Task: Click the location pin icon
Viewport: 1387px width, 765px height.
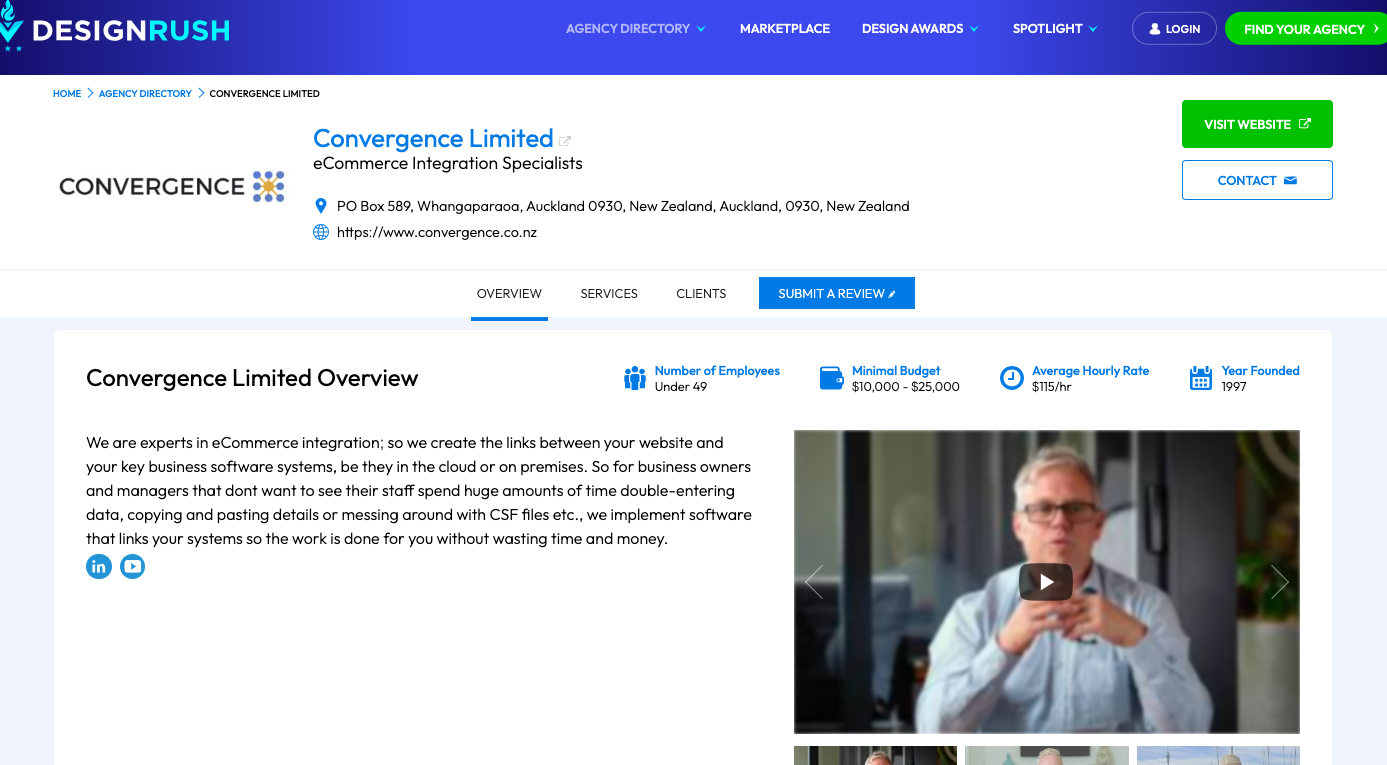Action: tap(321, 206)
